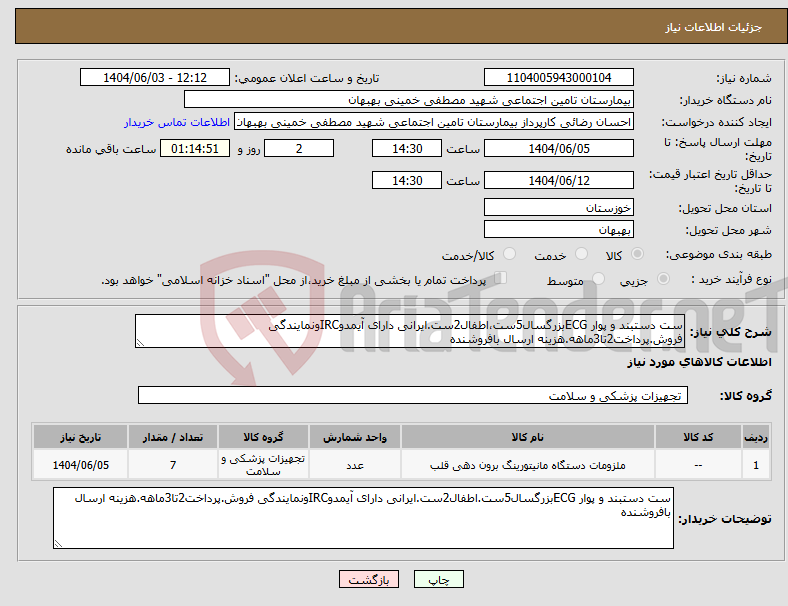Open the اطلاعات تماس خریدار link

click(177, 122)
